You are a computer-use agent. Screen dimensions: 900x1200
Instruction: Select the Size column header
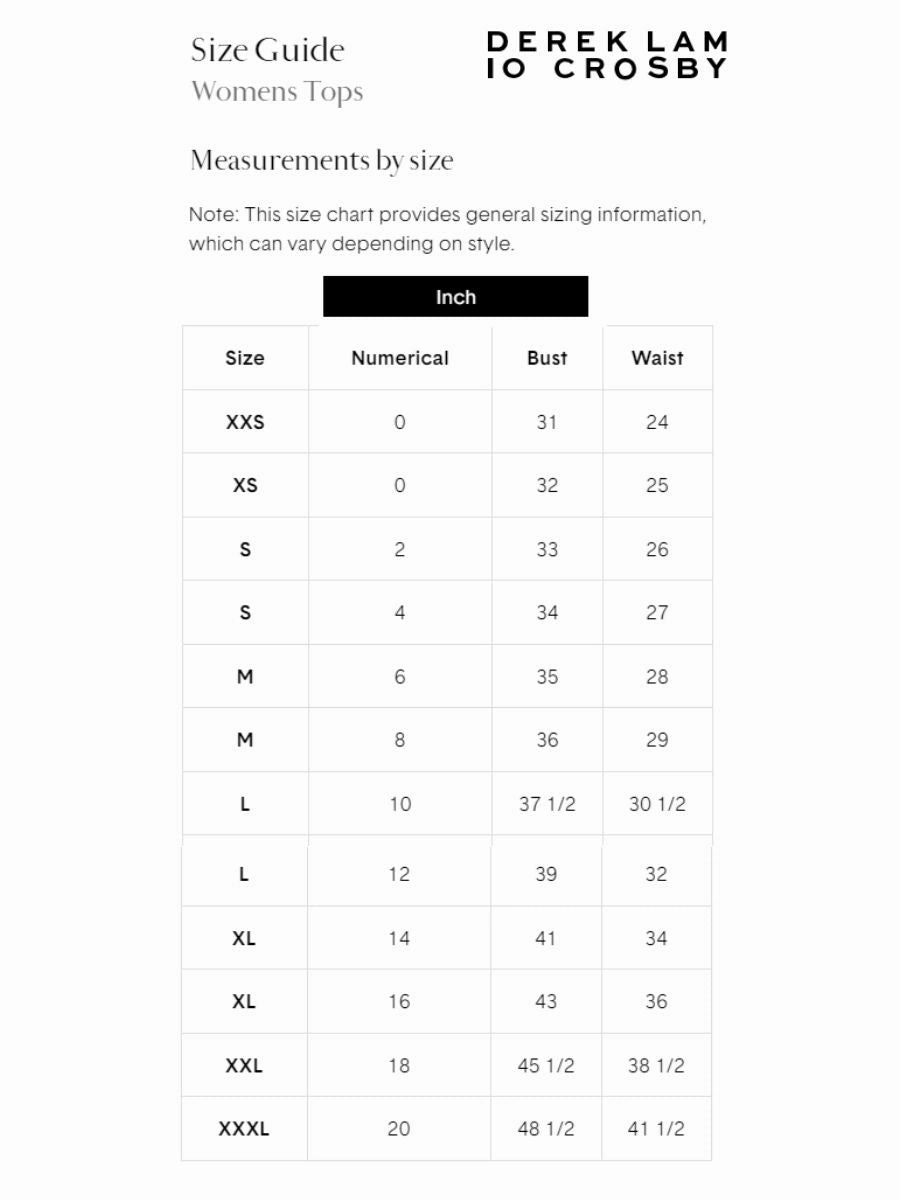pyautogui.click(x=245, y=358)
